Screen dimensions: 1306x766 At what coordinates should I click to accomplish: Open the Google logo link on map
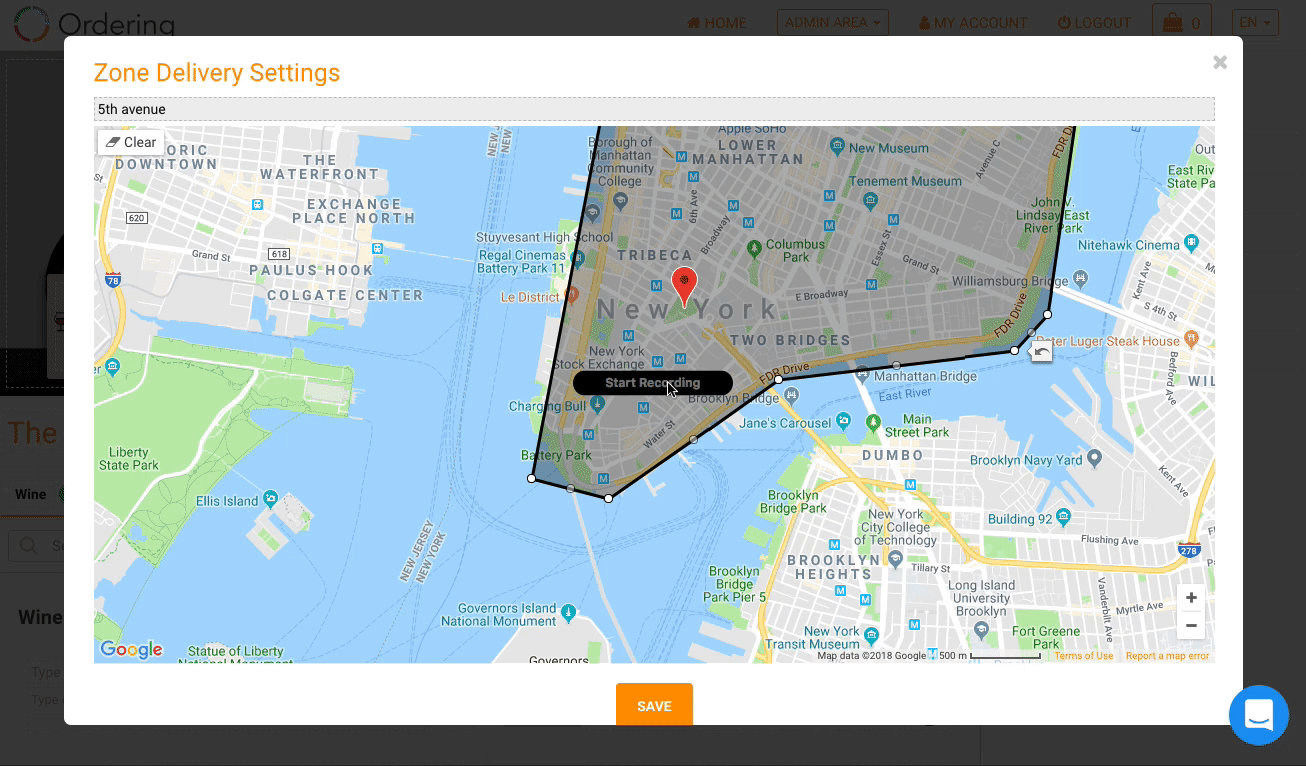(131, 650)
